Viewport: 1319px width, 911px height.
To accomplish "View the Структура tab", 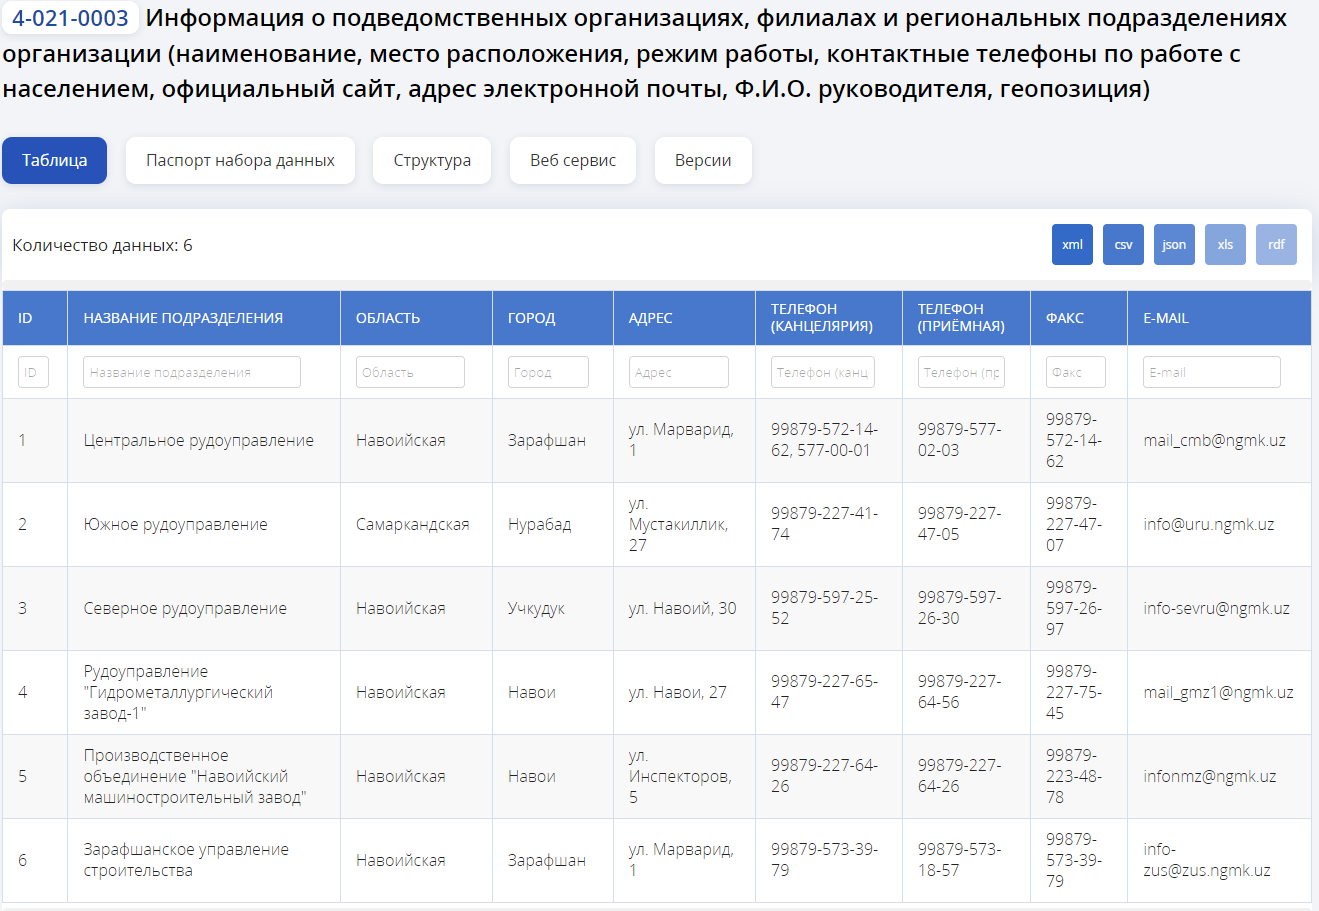I will [x=431, y=161].
